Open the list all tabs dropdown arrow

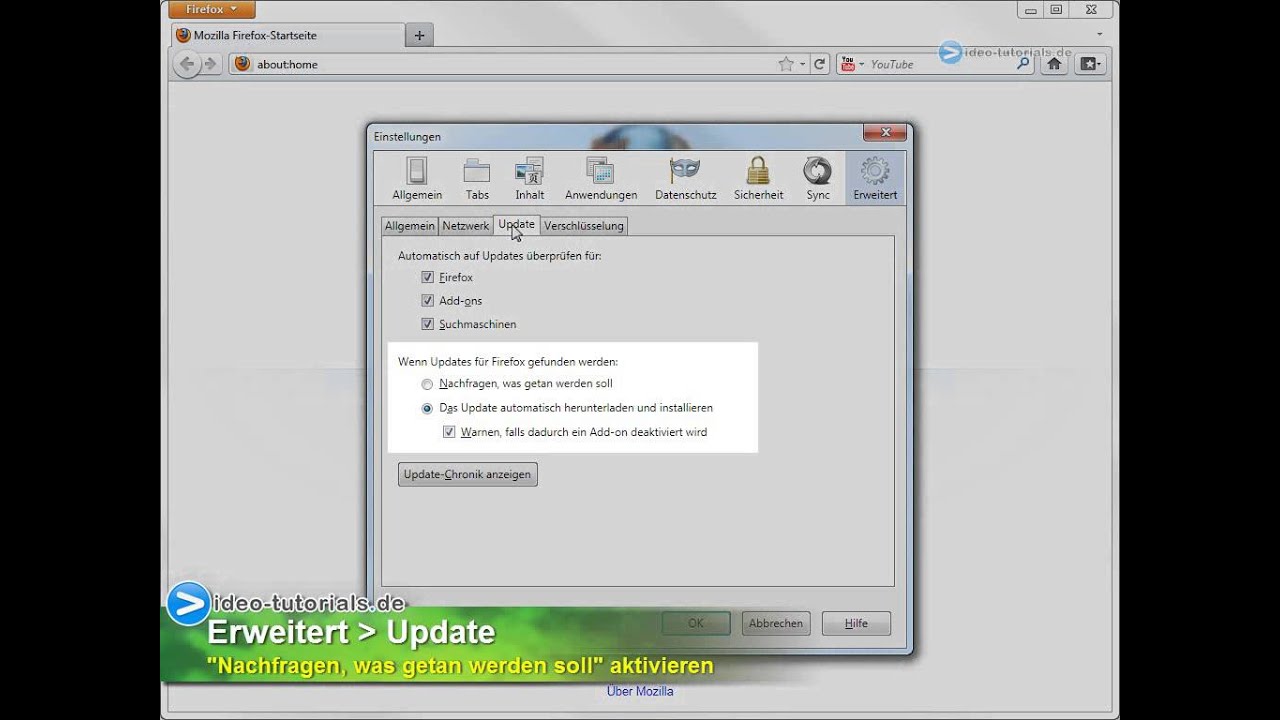click(x=1100, y=35)
